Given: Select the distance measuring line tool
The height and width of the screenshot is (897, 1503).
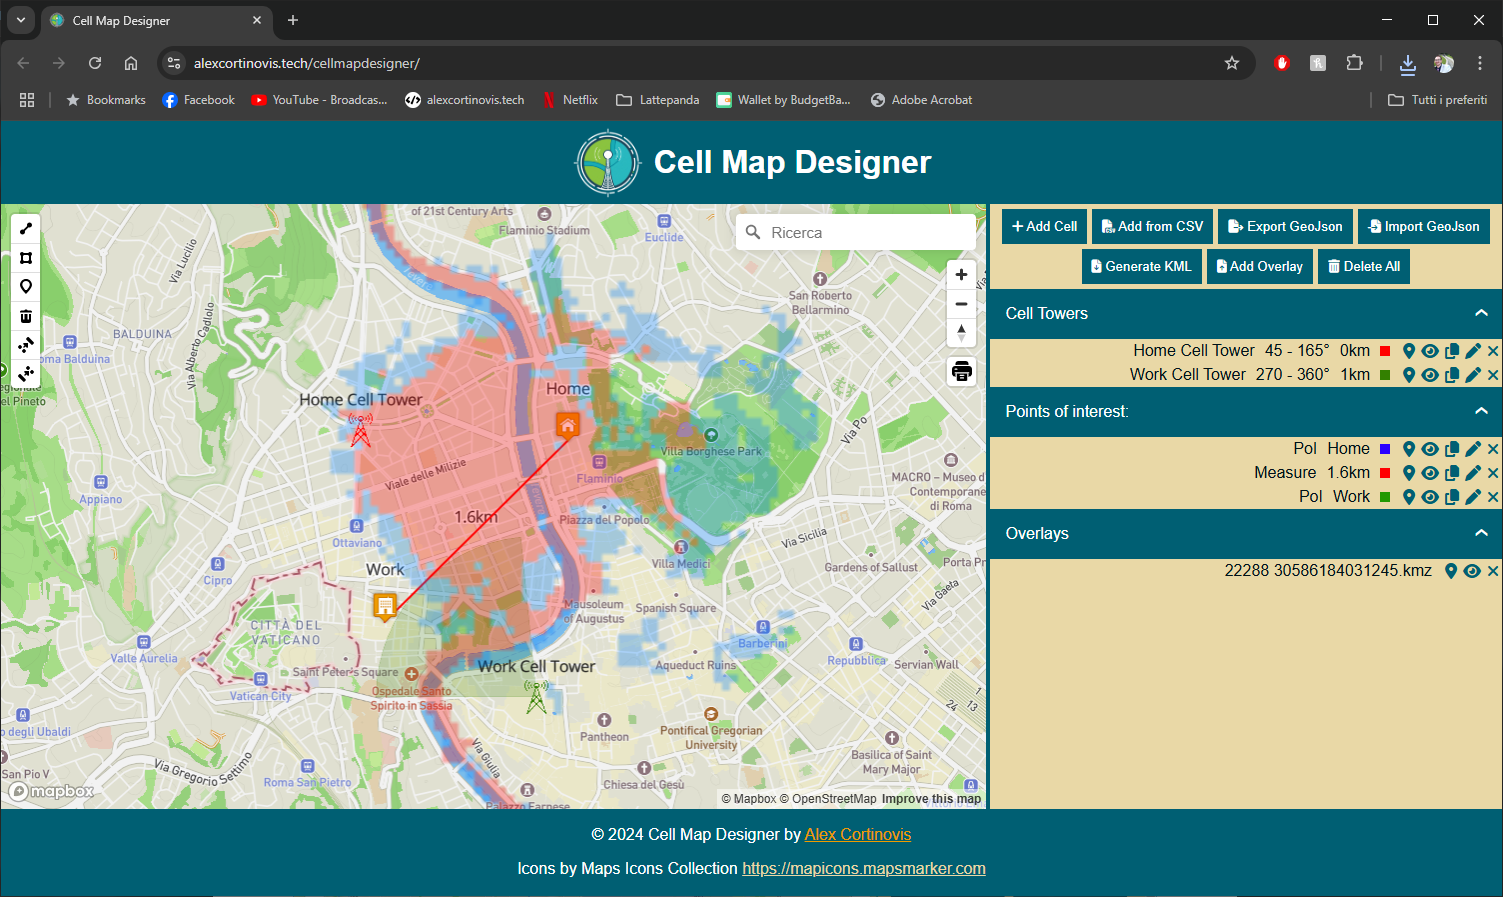Looking at the screenshot, I should point(25,228).
